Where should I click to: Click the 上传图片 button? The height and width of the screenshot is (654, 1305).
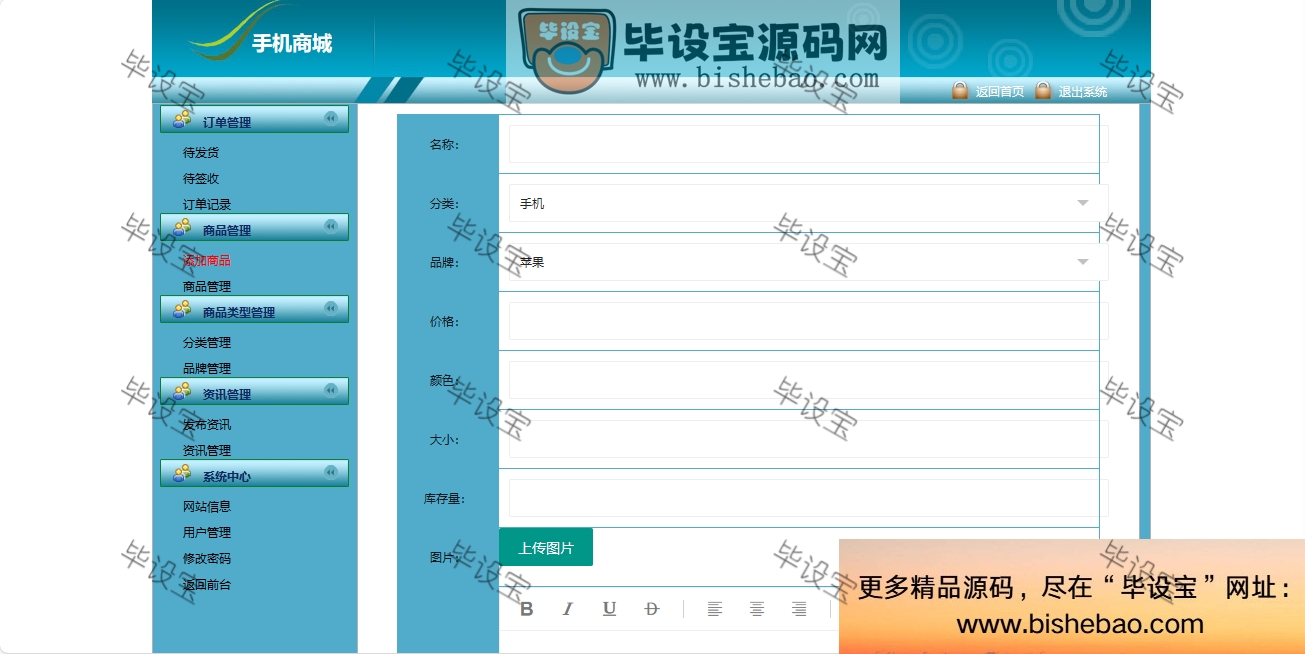(546, 547)
